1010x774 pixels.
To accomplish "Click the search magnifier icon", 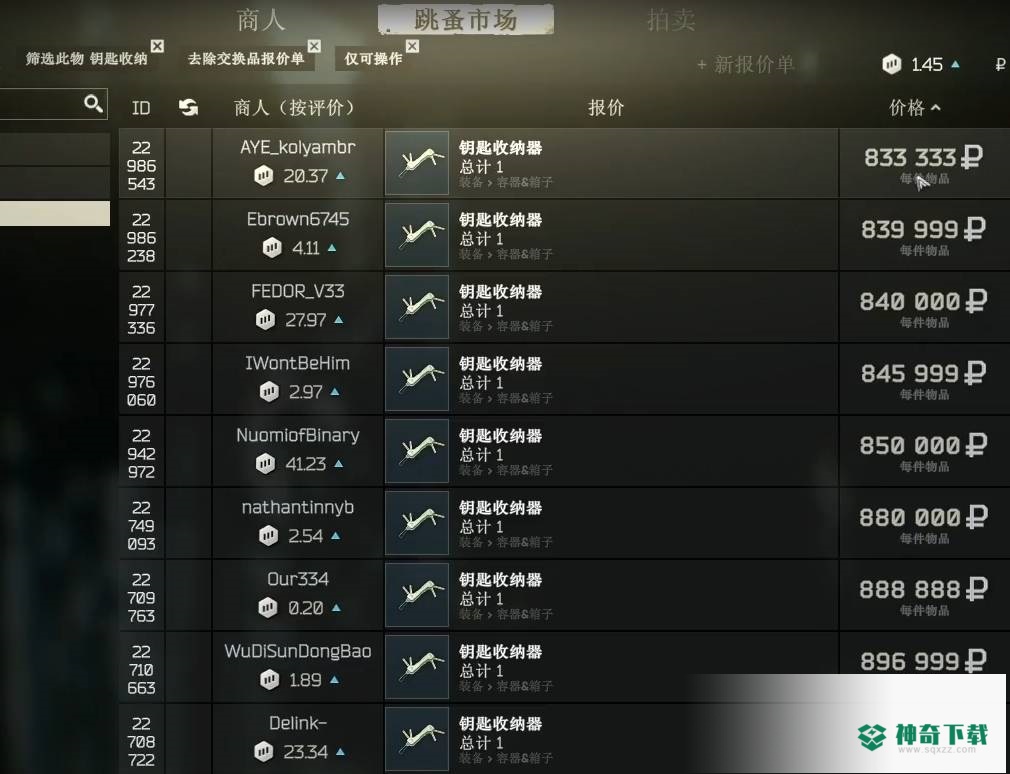I will pyautogui.click(x=93, y=104).
